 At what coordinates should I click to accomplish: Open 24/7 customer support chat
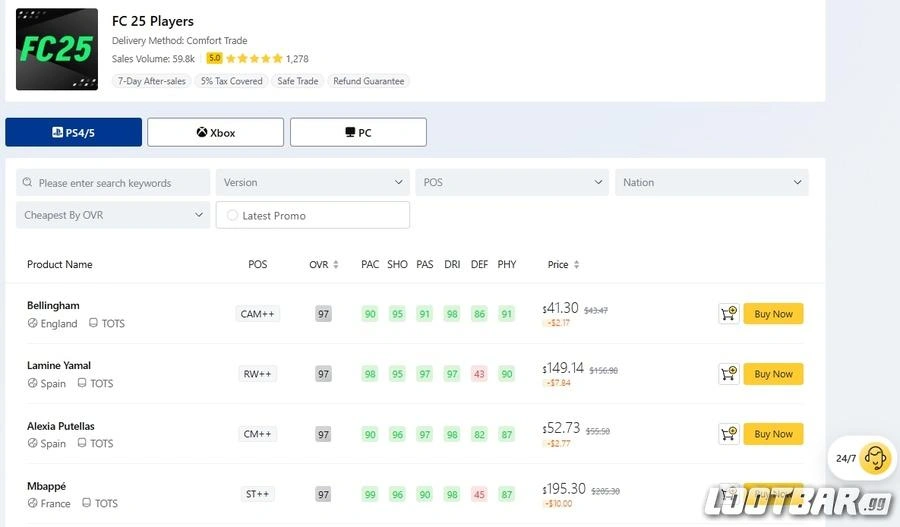coord(873,458)
